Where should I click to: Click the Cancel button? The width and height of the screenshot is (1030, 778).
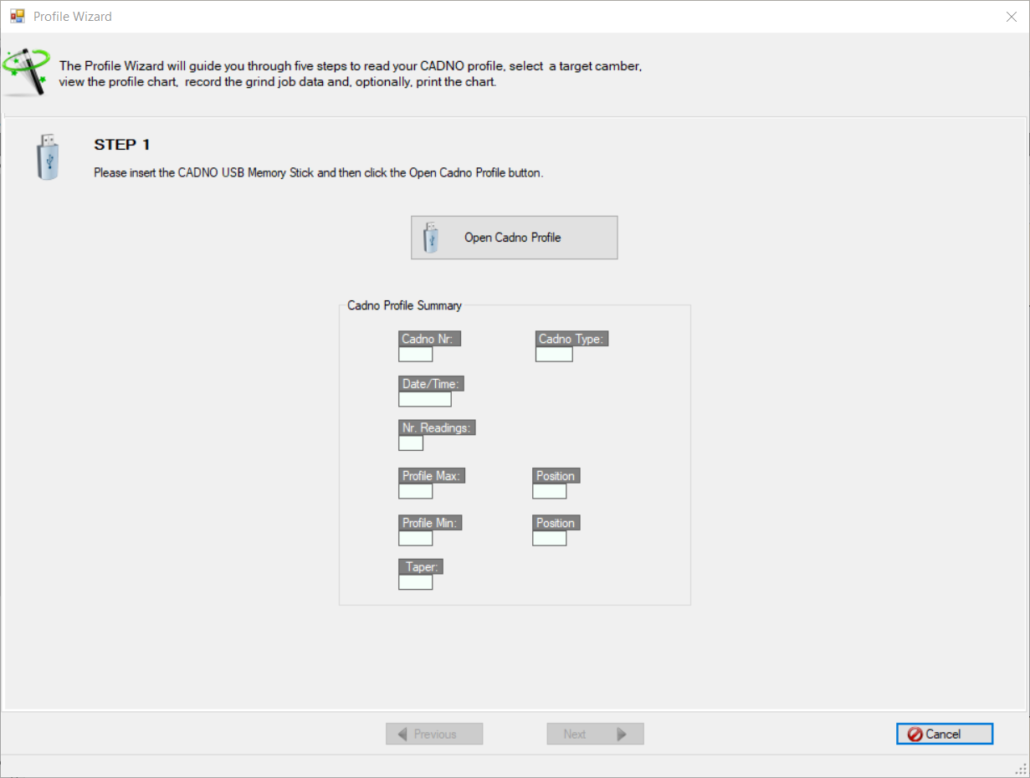(x=944, y=734)
